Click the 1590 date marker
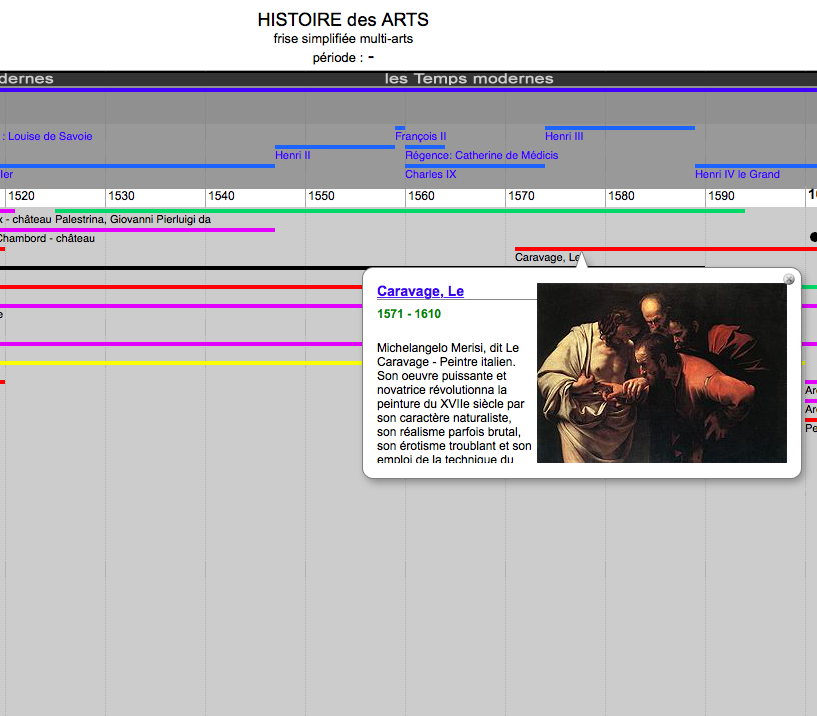817x716 pixels. [x=722, y=196]
